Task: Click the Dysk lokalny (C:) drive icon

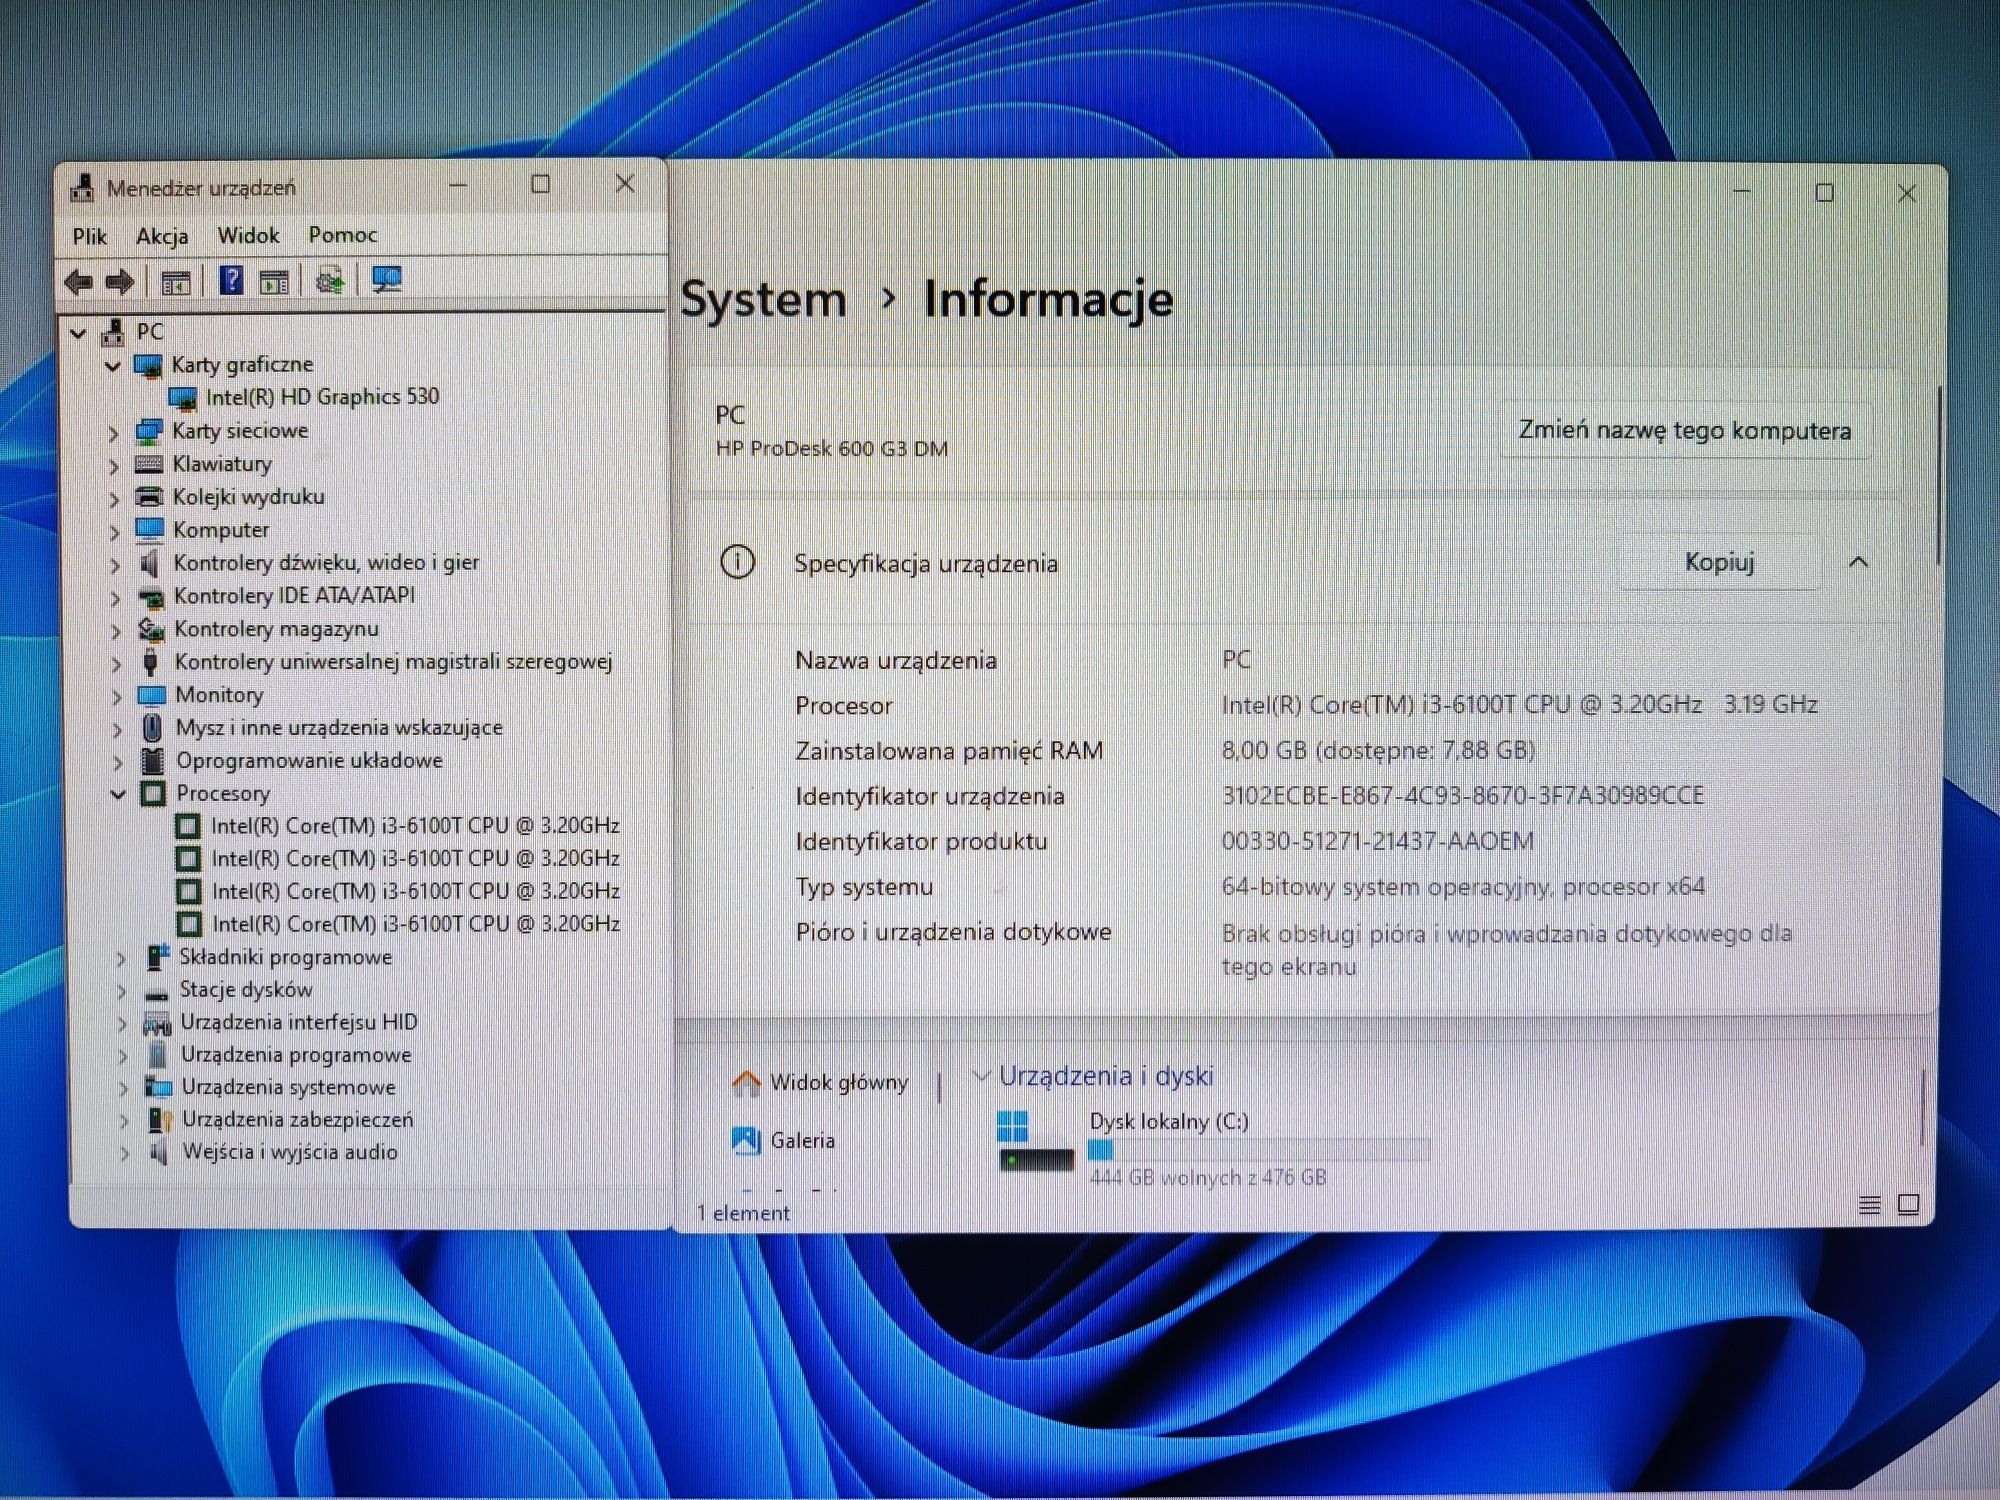Action: coord(1036,1142)
